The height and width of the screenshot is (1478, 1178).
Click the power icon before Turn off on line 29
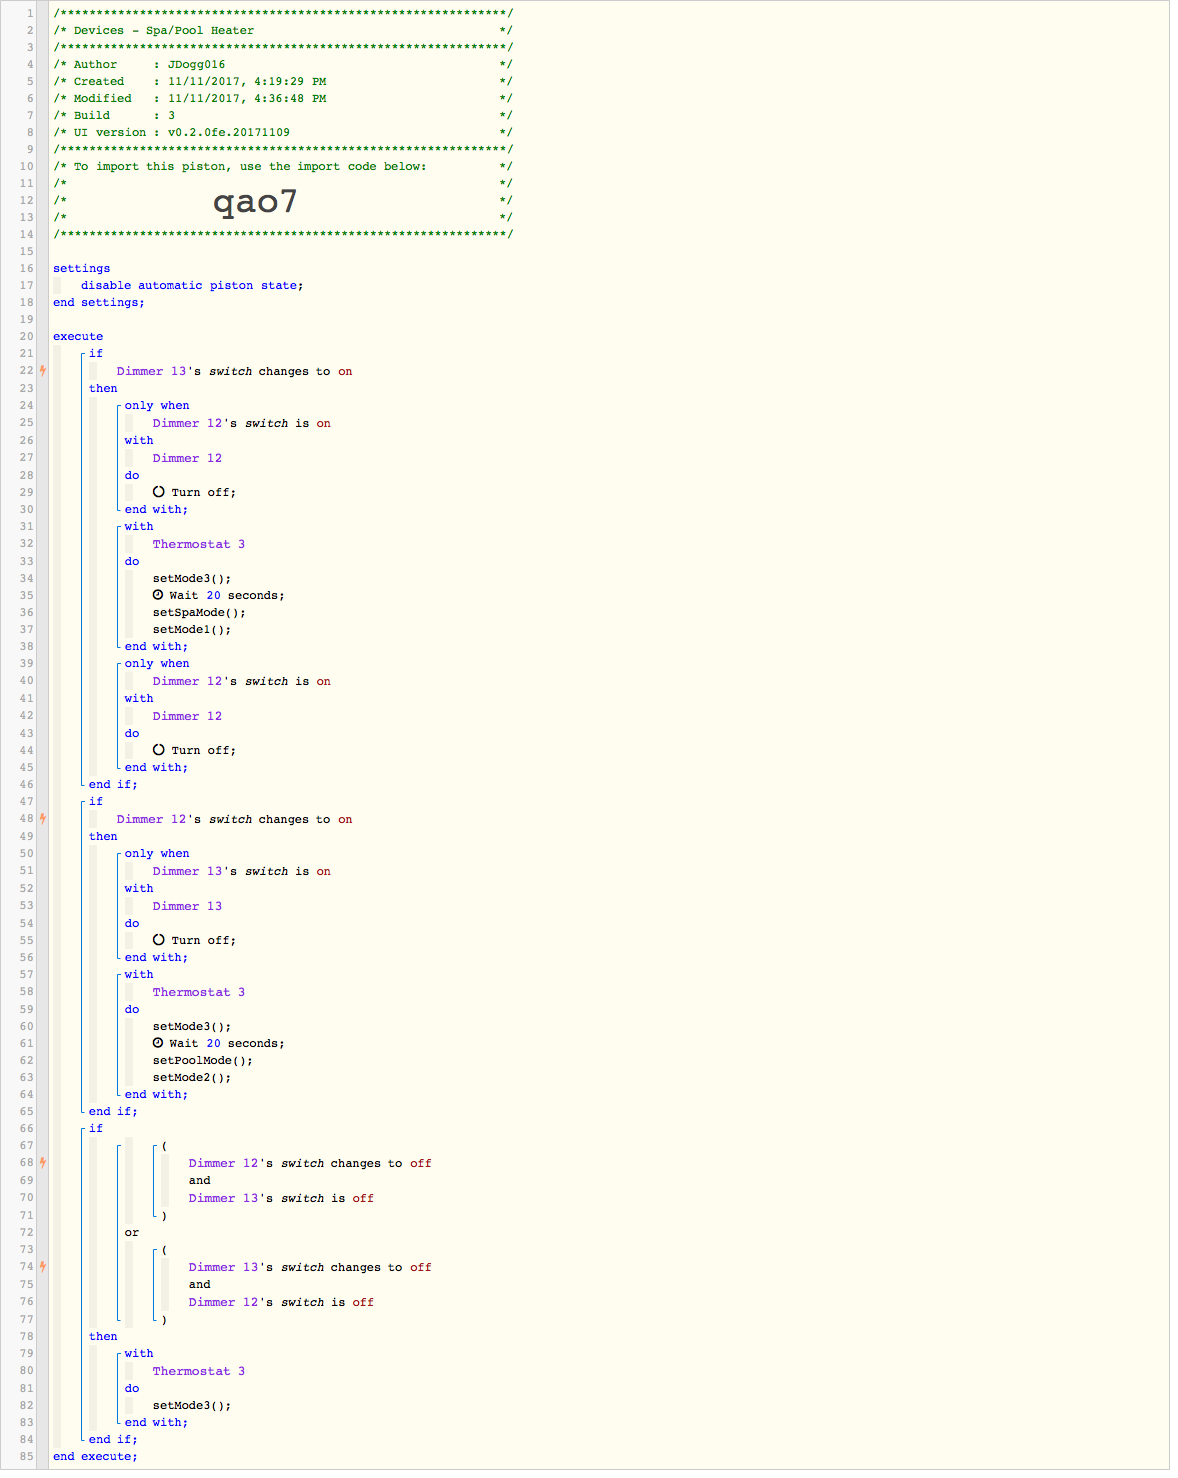[x=159, y=492]
